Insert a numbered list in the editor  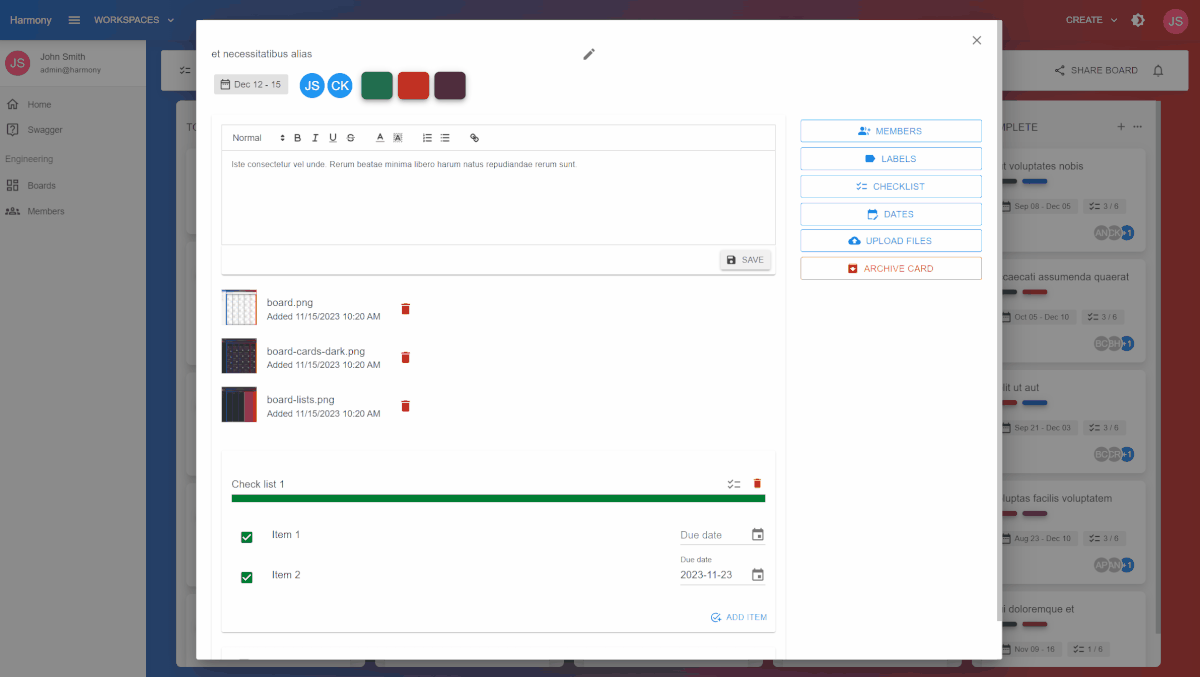[427, 138]
